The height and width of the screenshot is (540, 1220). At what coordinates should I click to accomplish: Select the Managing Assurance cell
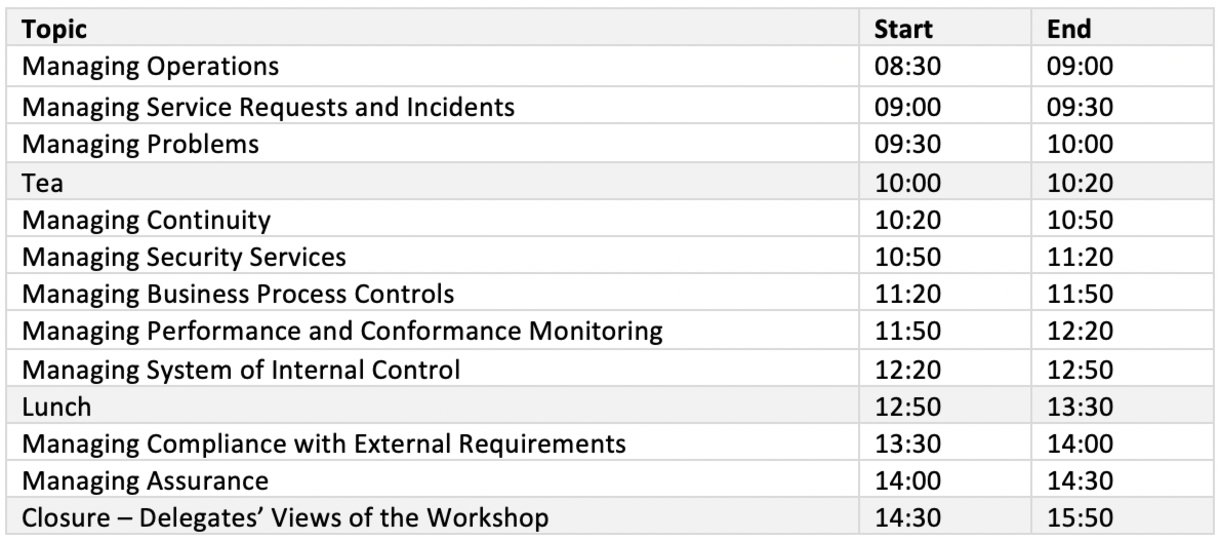pyautogui.click(x=145, y=481)
